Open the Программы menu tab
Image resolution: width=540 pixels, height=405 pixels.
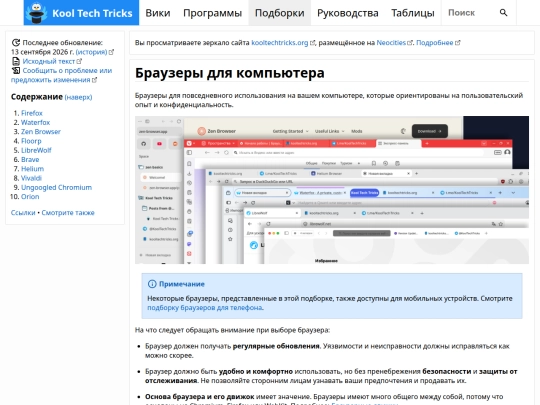212,13
